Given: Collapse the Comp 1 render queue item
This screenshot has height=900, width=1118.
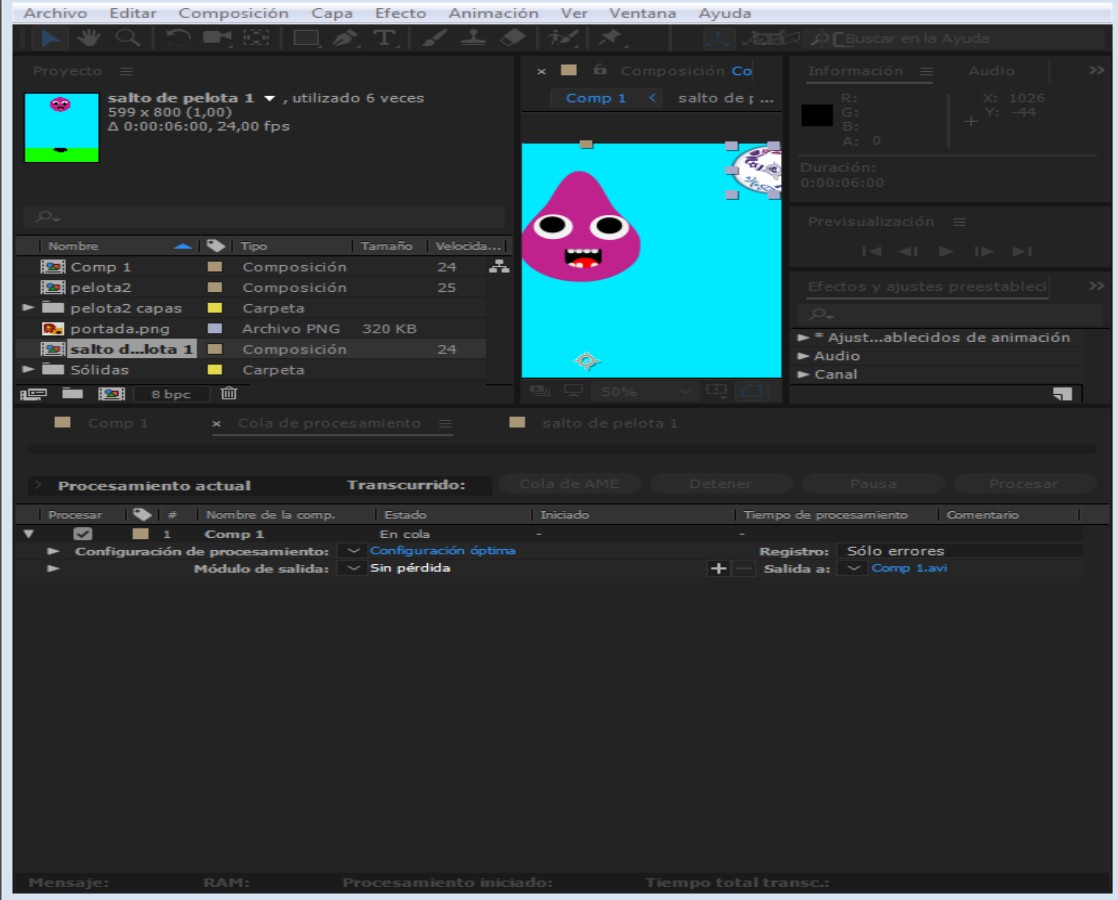Looking at the screenshot, I should coord(29,533).
